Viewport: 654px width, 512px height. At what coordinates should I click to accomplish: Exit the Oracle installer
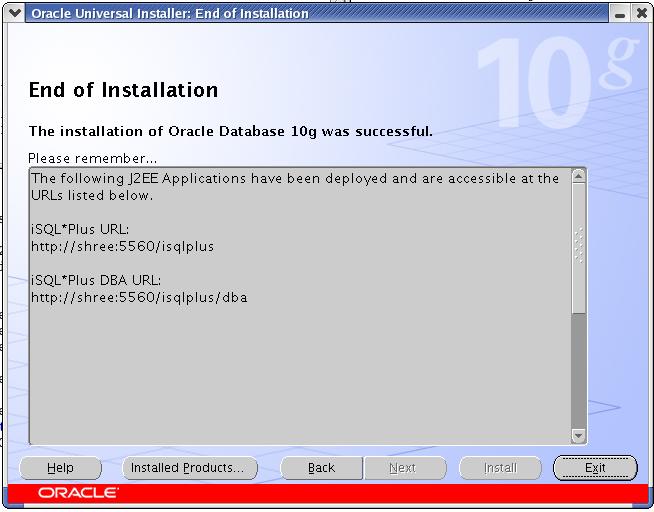(x=595, y=468)
